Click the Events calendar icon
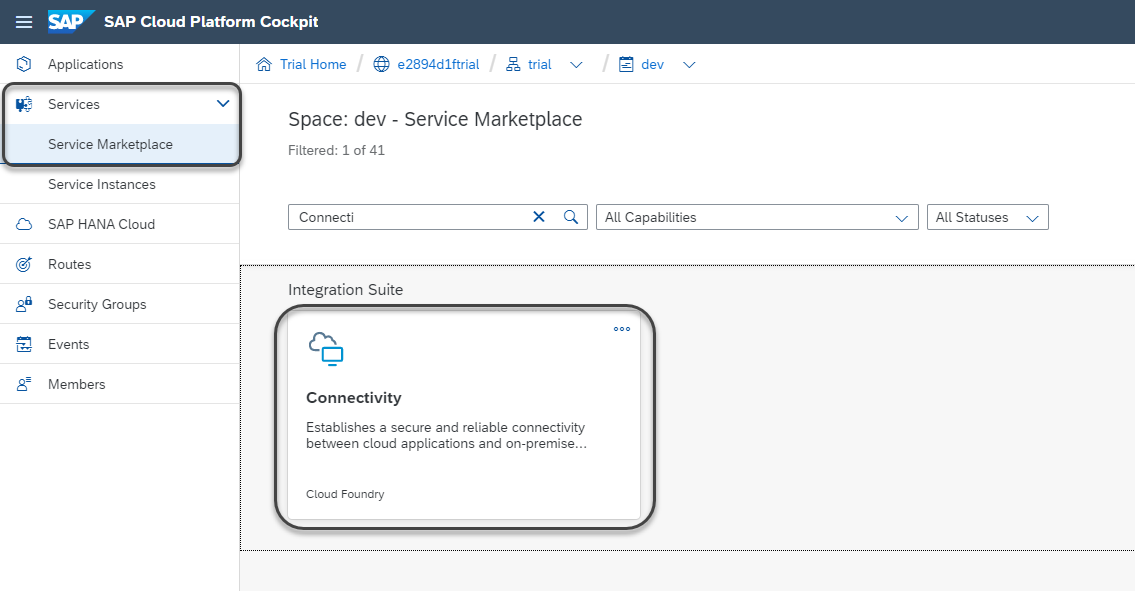This screenshot has height=591, width=1135. [x=24, y=344]
